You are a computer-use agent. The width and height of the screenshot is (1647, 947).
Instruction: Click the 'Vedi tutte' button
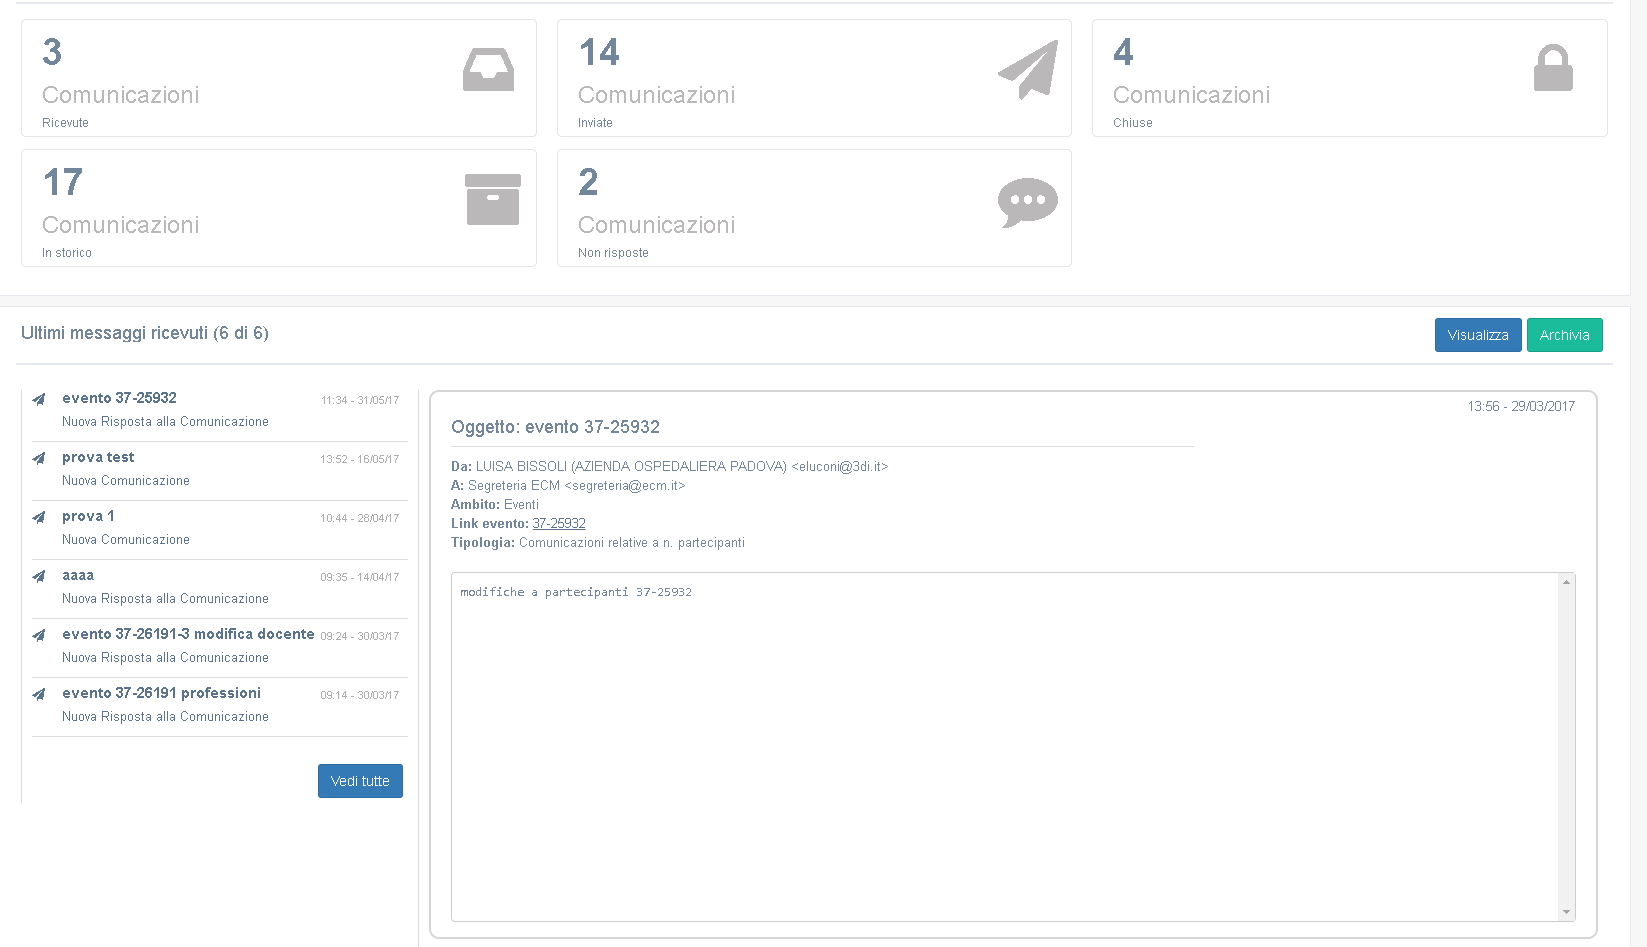pos(360,781)
